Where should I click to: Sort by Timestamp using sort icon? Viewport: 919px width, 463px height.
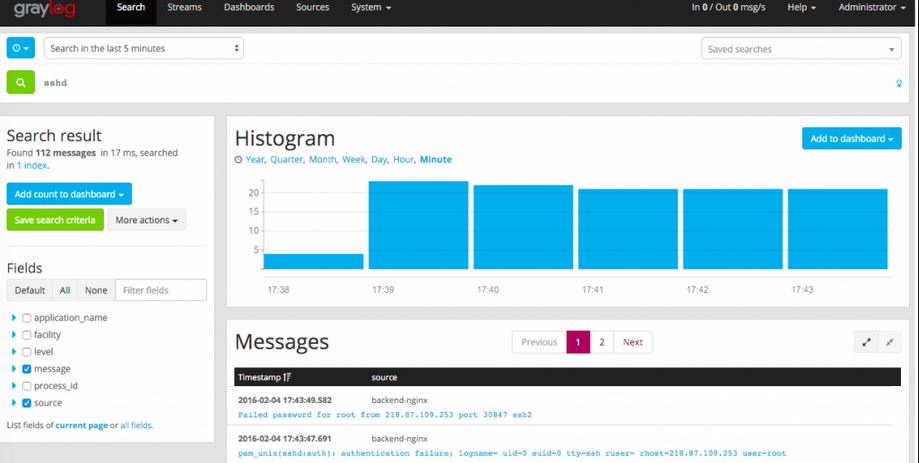point(287,377)
